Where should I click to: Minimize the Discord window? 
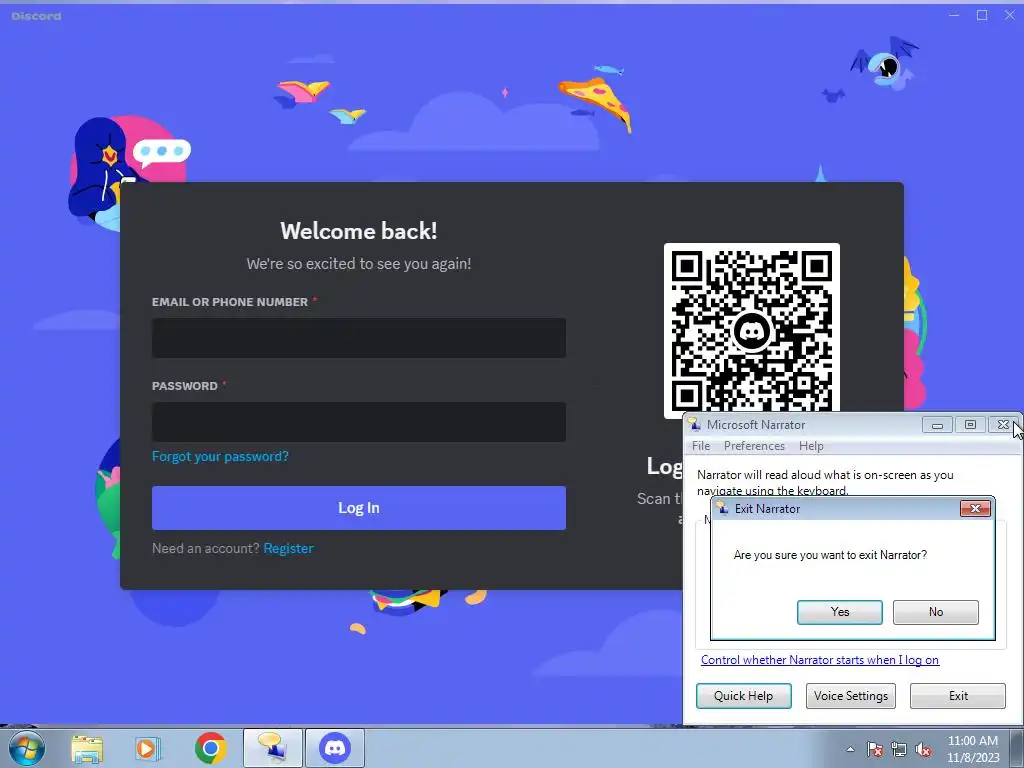[954, 15]
